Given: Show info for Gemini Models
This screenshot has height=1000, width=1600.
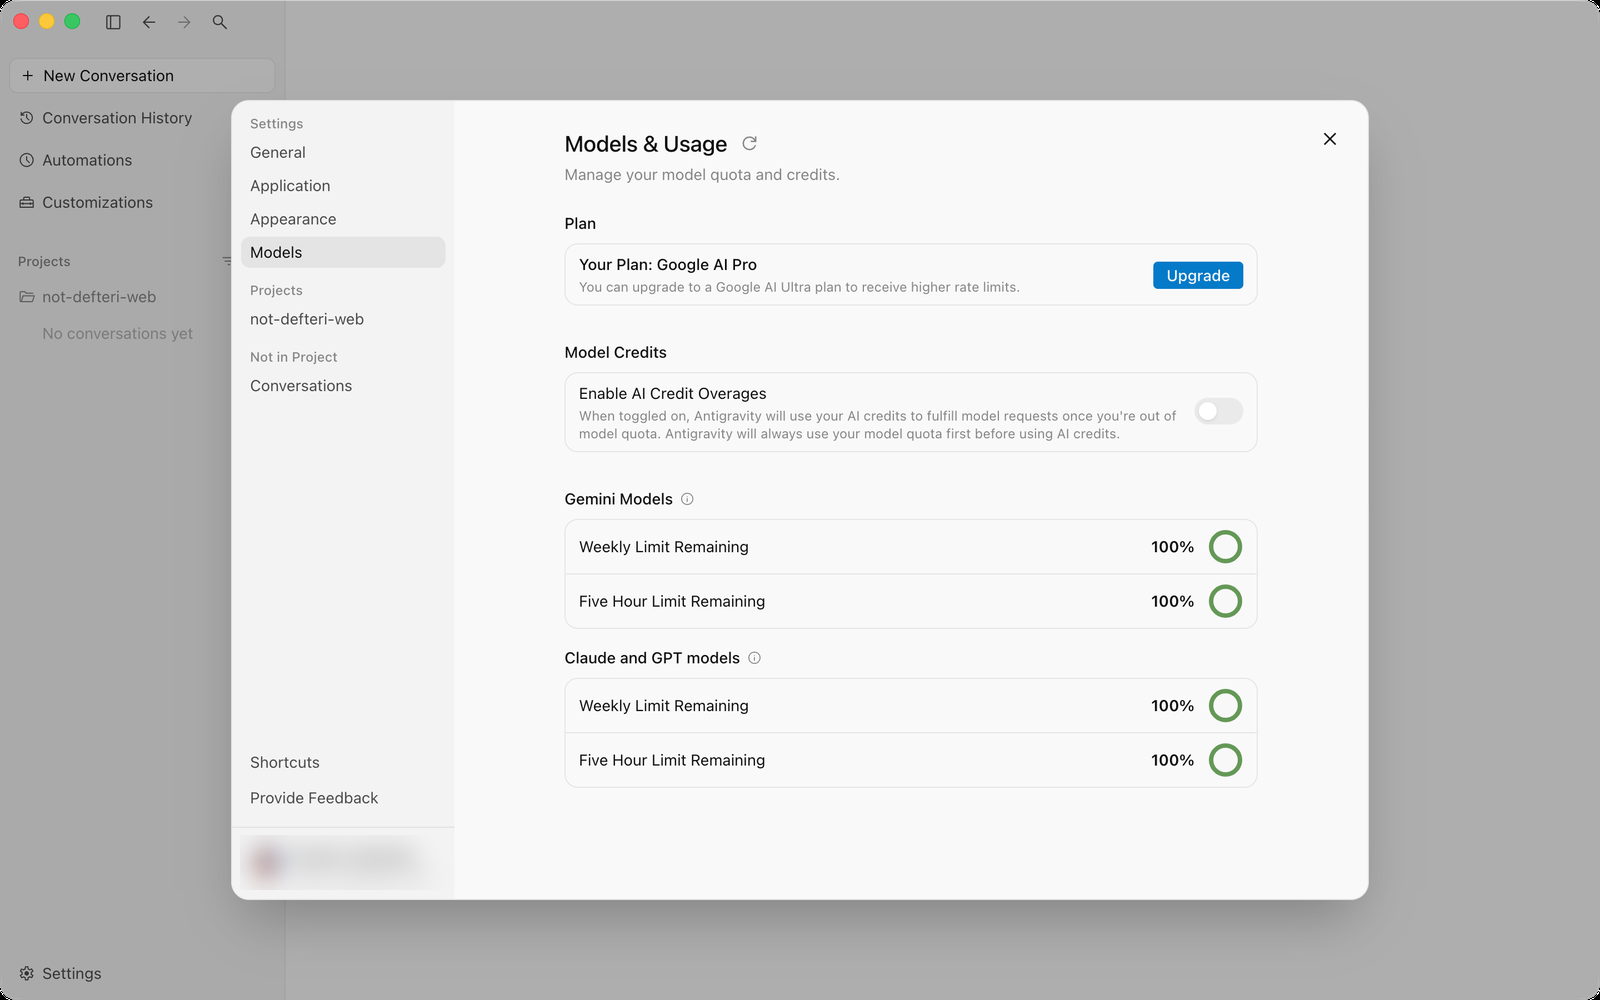Looking at the screenshot, I should click(x=687, y=499).
